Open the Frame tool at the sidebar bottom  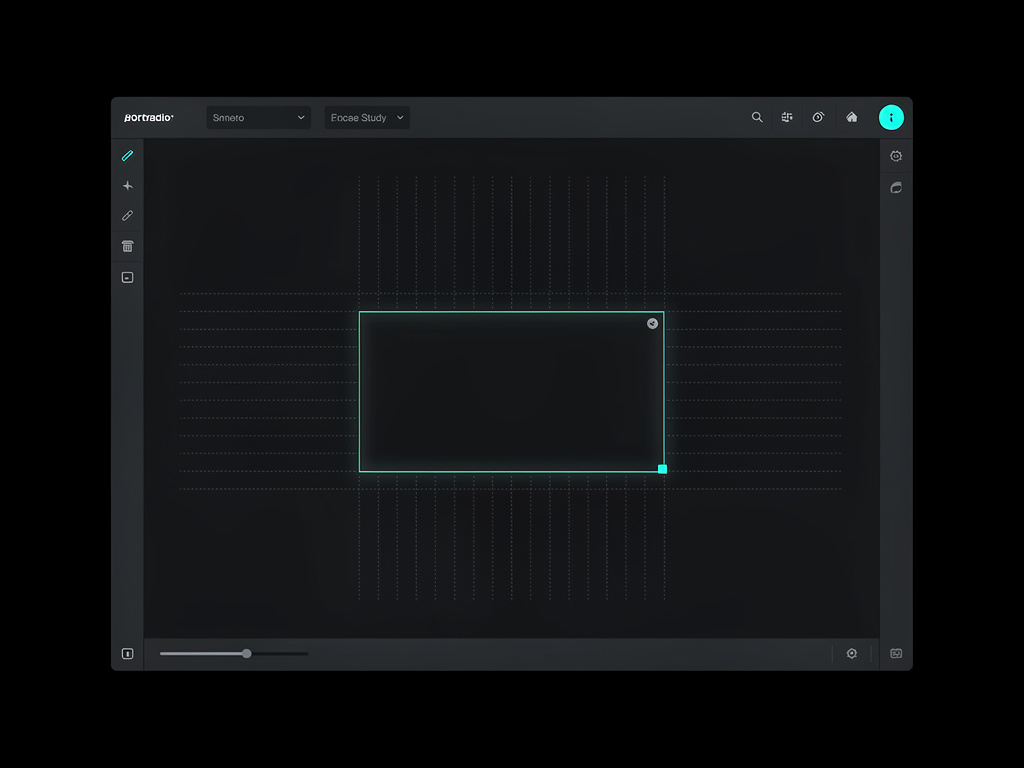tap(127, 277)
